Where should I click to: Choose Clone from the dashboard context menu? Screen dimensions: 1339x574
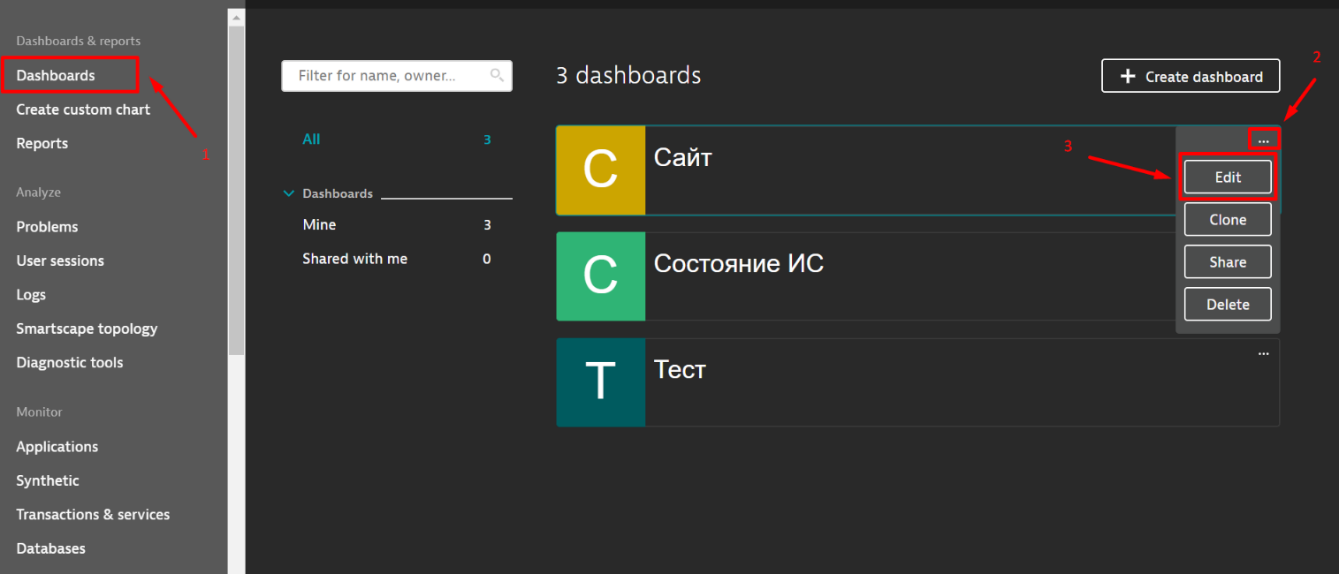(1227, 220)
